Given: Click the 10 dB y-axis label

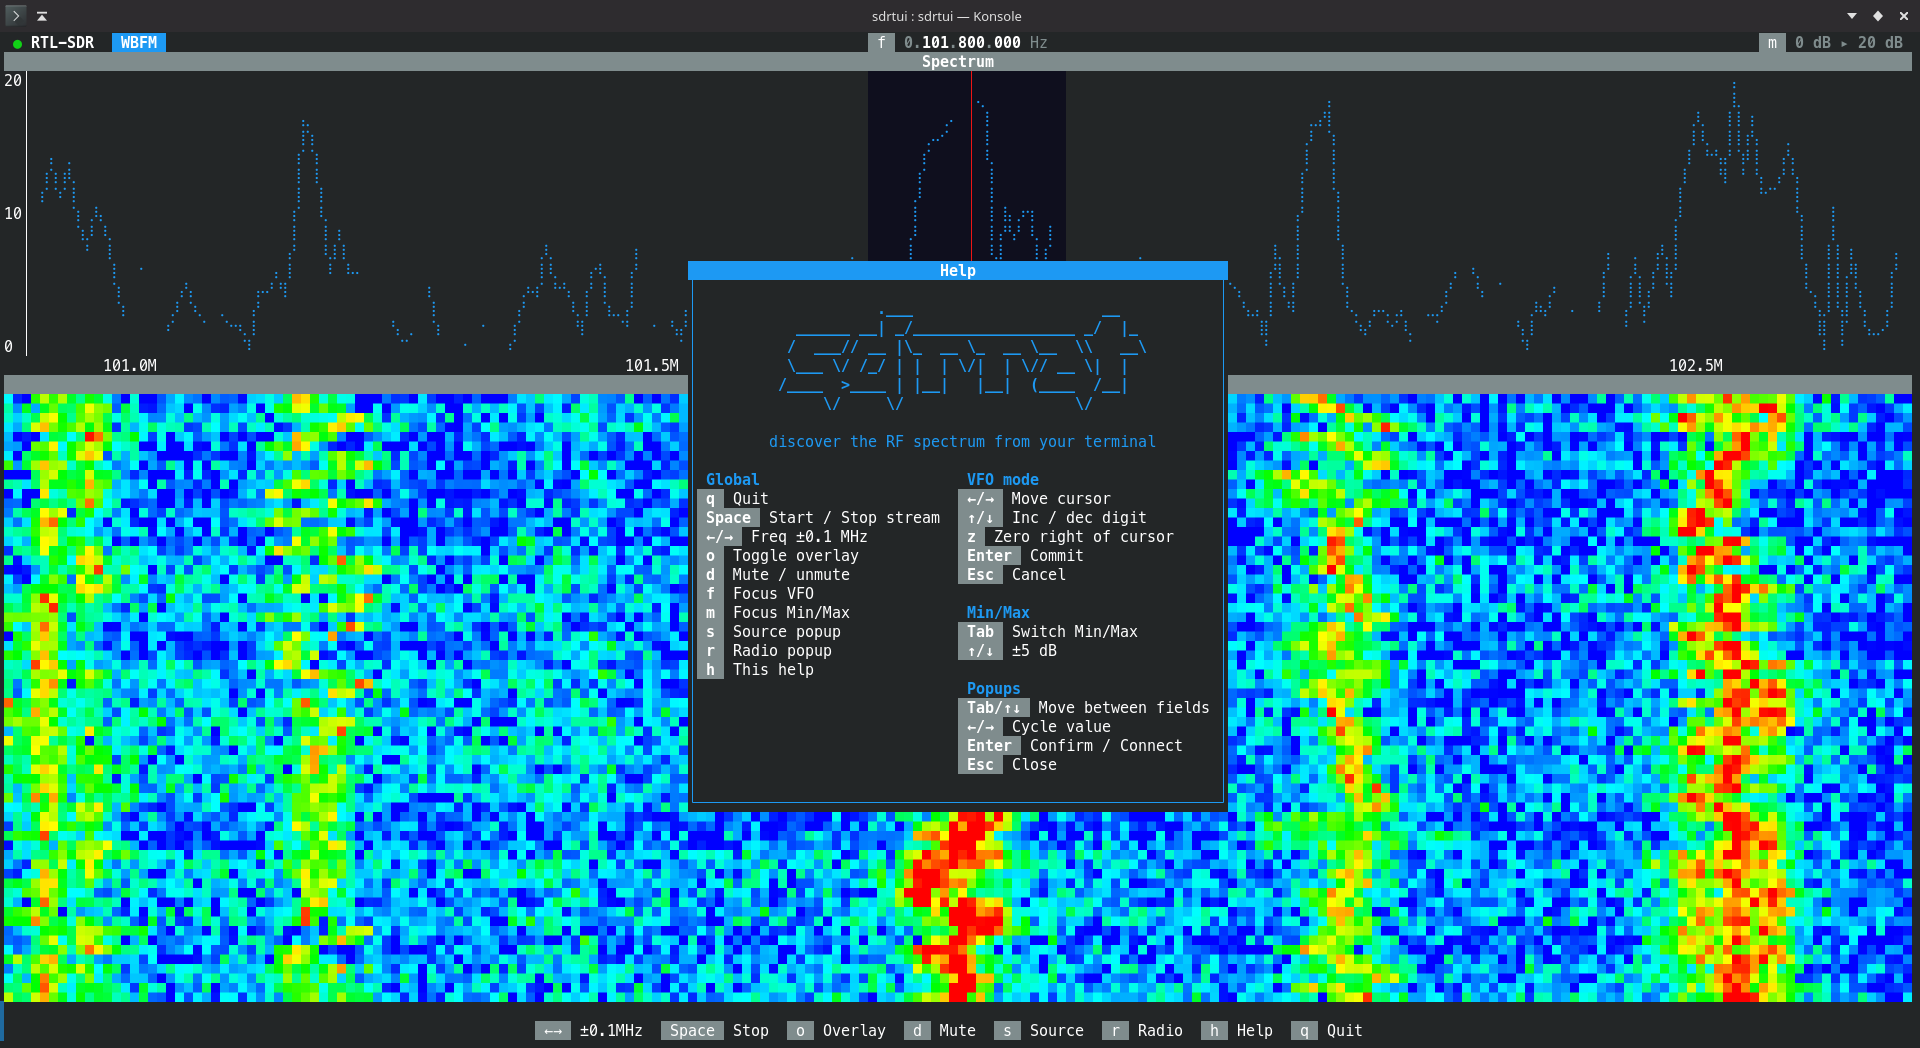Looking at the screenshot, I should 13,213.
